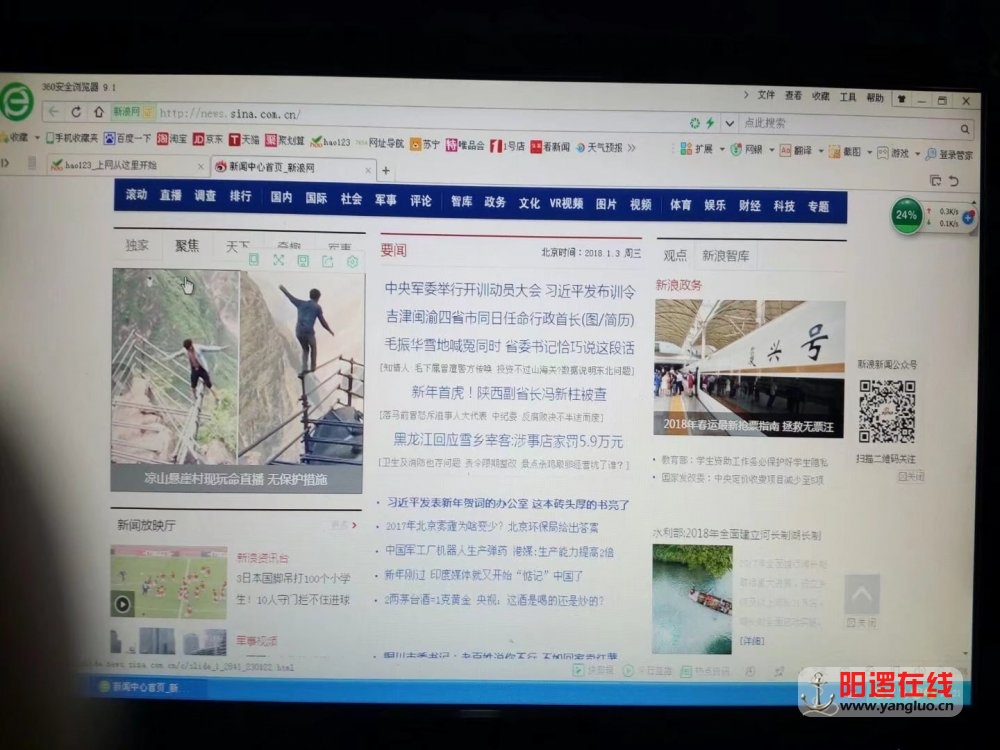Go to the browser home page icon
This screenshot has height=750, width=1000.
click(x=98, y=112)
